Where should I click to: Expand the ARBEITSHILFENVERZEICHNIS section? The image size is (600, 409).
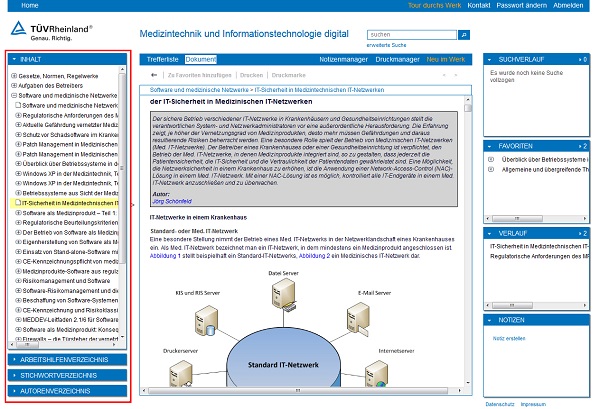tap(67, 360)
